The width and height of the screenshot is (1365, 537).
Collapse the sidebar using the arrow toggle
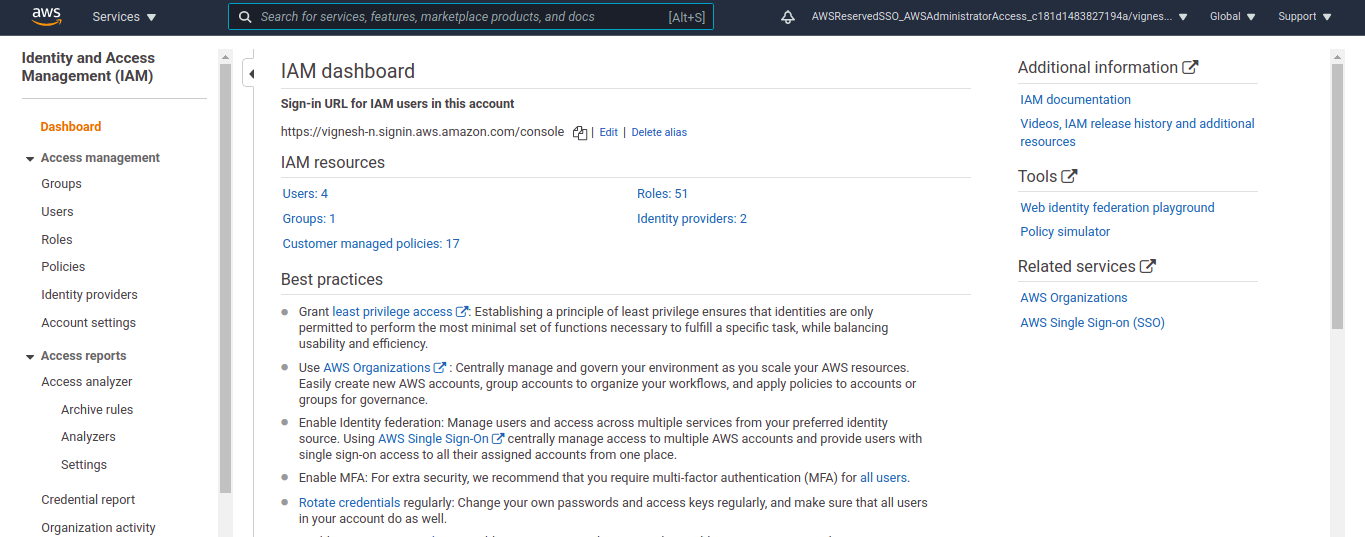point(250,74)
